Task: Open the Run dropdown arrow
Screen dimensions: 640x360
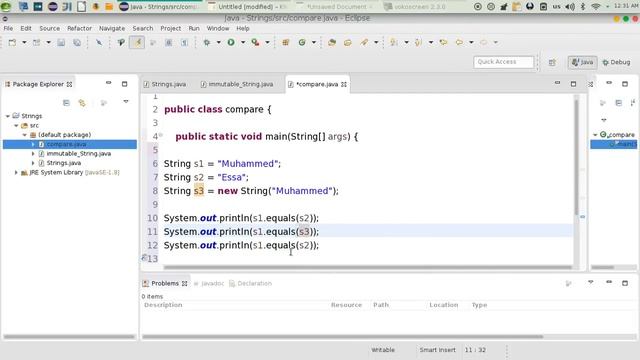Action: click(243, 42)
